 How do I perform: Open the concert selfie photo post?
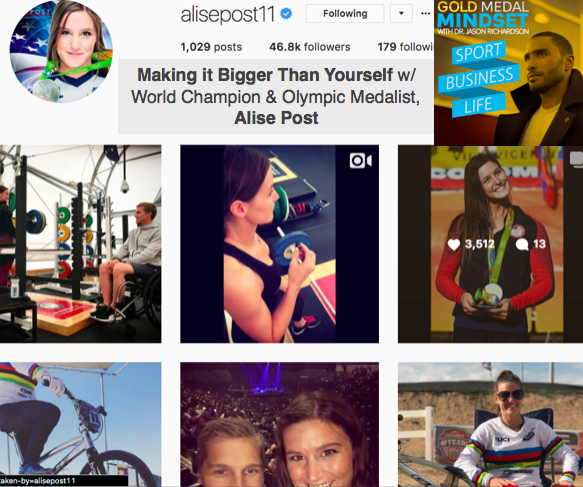(280, 425)
